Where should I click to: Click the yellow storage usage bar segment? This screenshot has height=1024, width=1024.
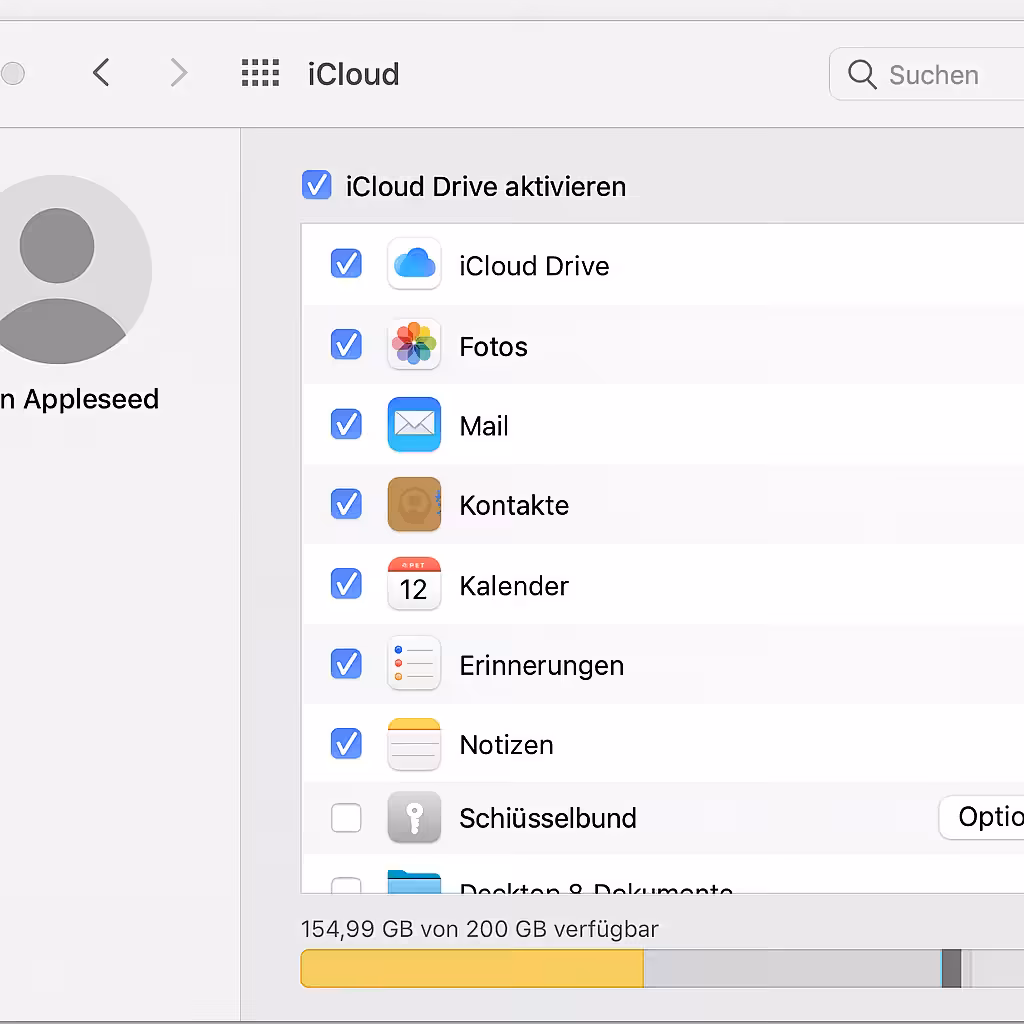click(472, 968)
